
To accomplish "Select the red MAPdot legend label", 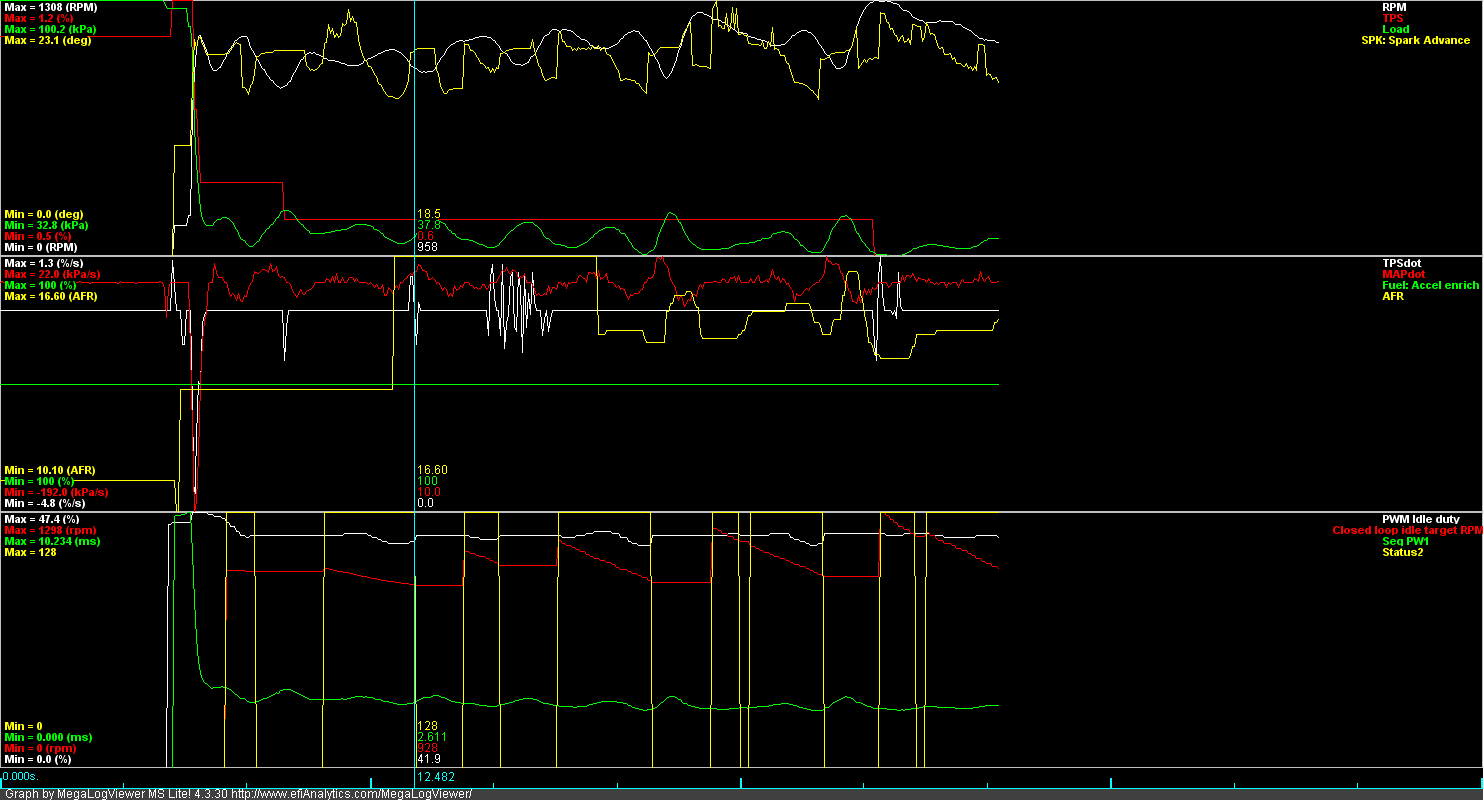I will [x=1403, y=274].
